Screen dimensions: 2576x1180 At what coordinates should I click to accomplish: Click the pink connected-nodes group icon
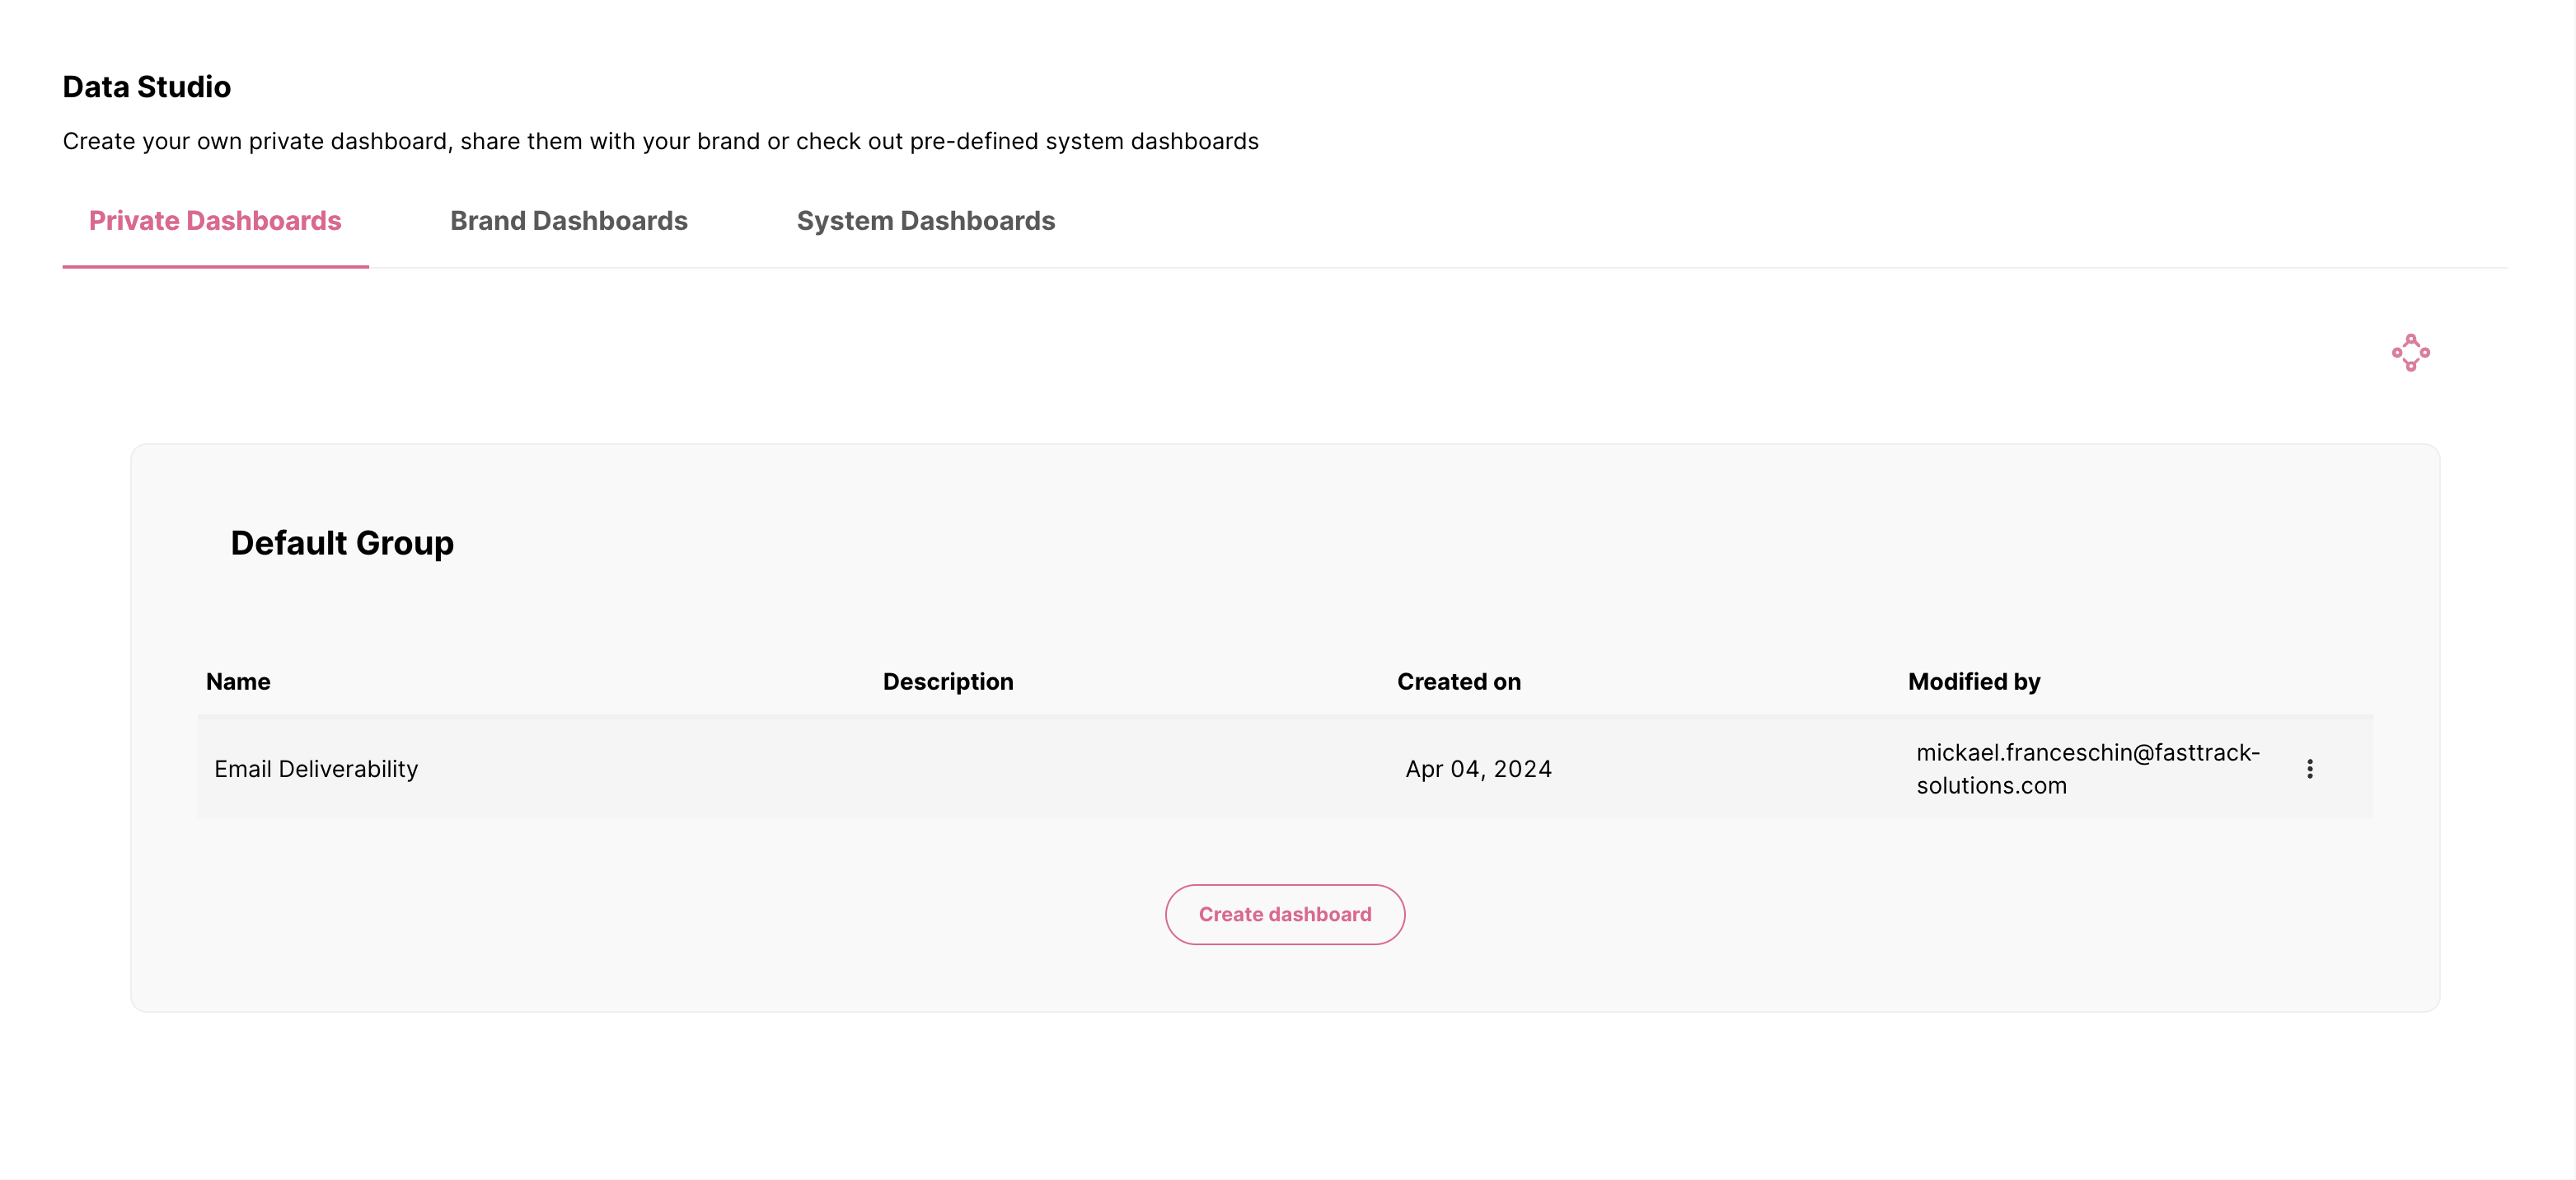point(2410,352)
